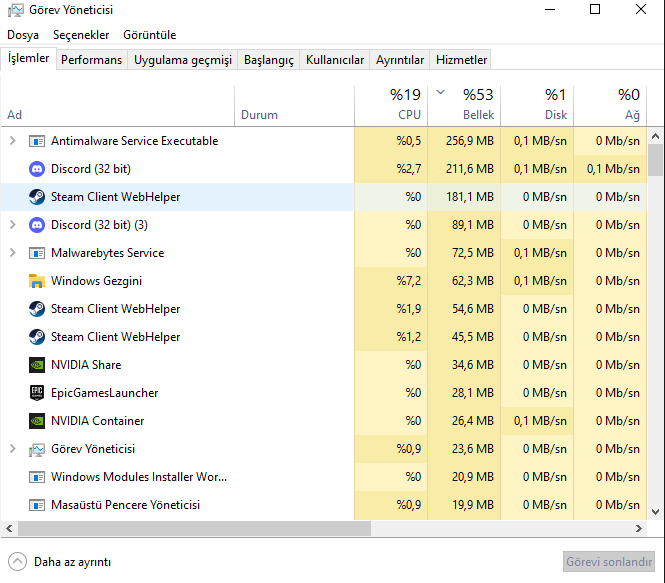Switch to the Performans tab

point(91,60)
